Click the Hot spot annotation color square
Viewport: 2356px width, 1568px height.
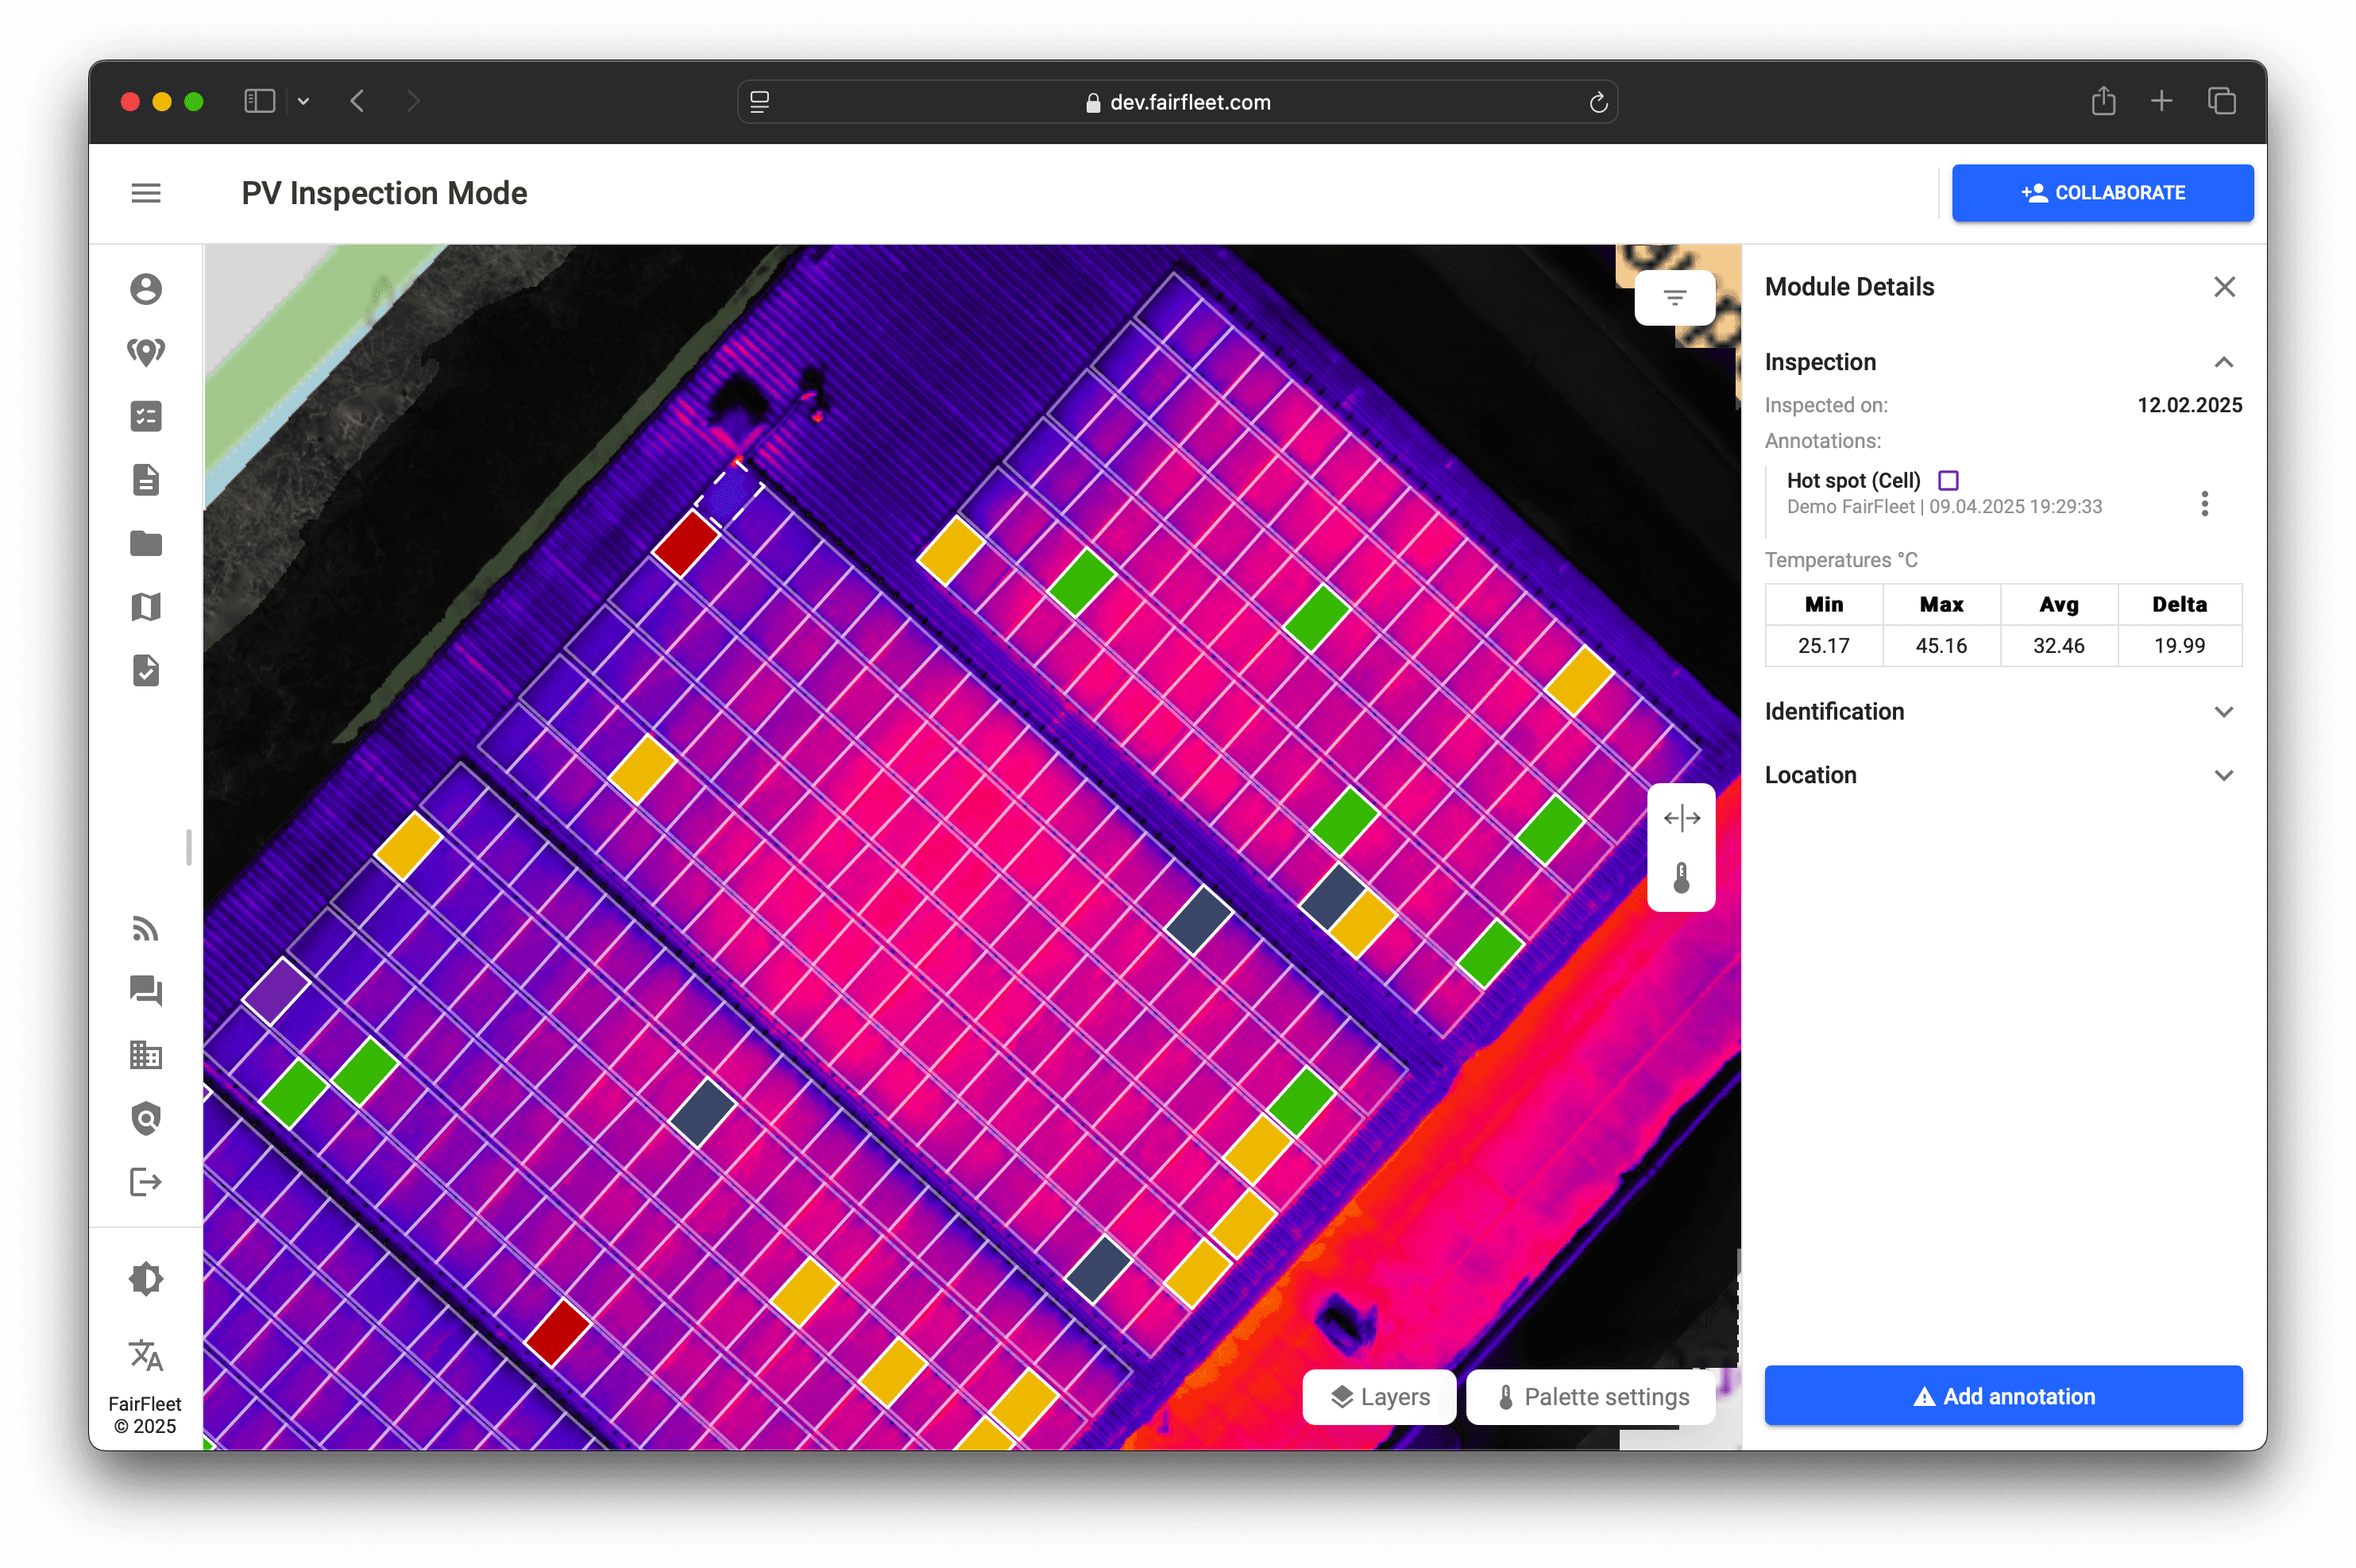(x=1948, y=481)
